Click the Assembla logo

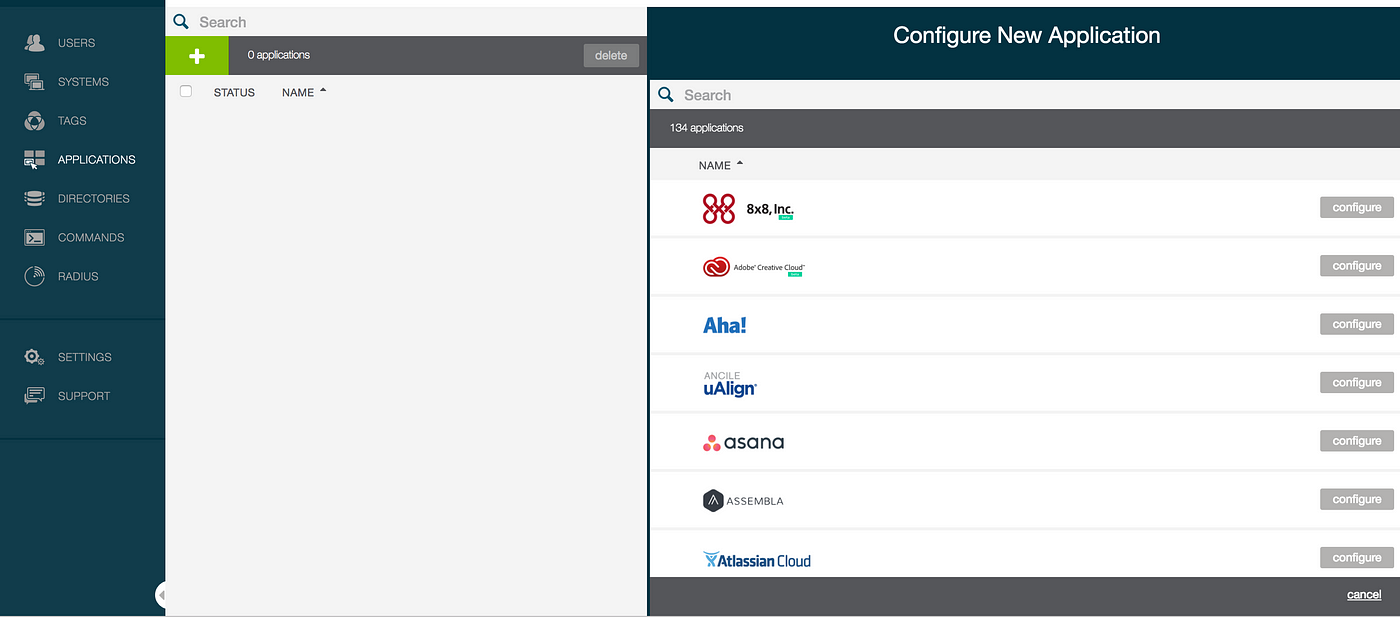pyautogui.click(x=743, y=500)
